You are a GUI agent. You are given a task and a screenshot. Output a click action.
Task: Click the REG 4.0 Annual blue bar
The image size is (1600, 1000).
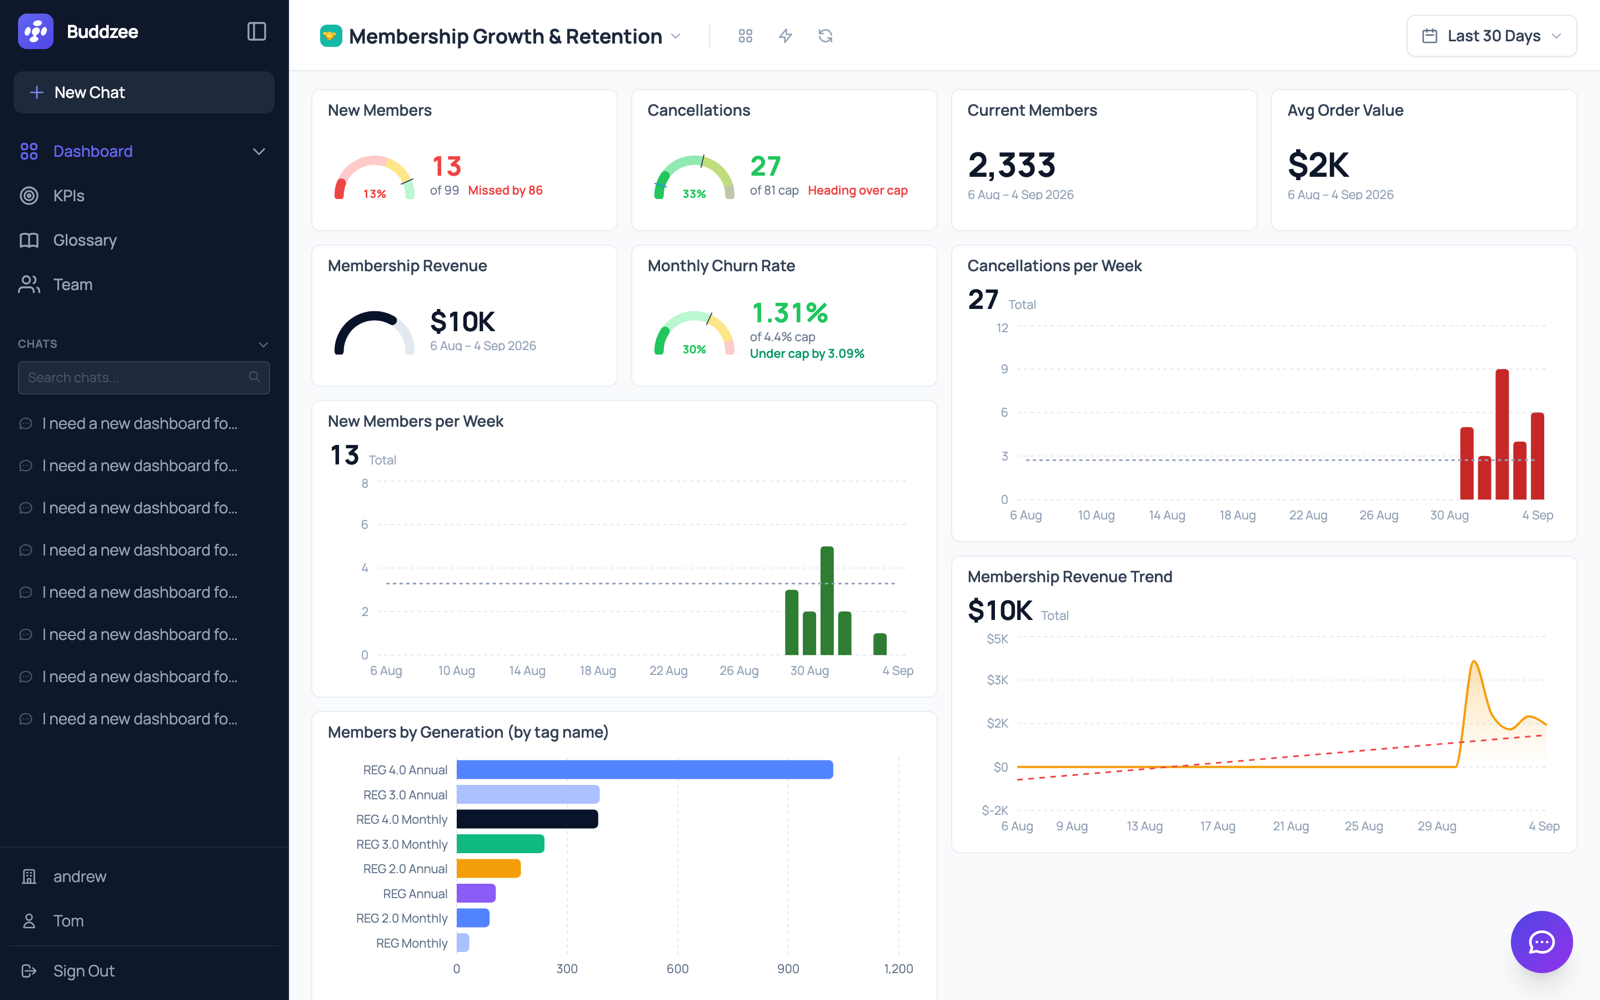(645, 770)
